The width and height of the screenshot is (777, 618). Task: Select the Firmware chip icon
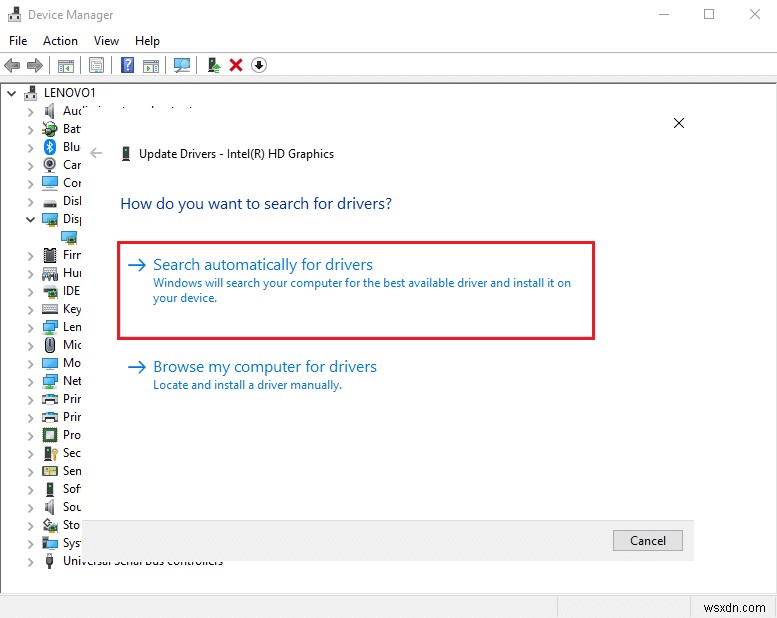pos(50,255)
